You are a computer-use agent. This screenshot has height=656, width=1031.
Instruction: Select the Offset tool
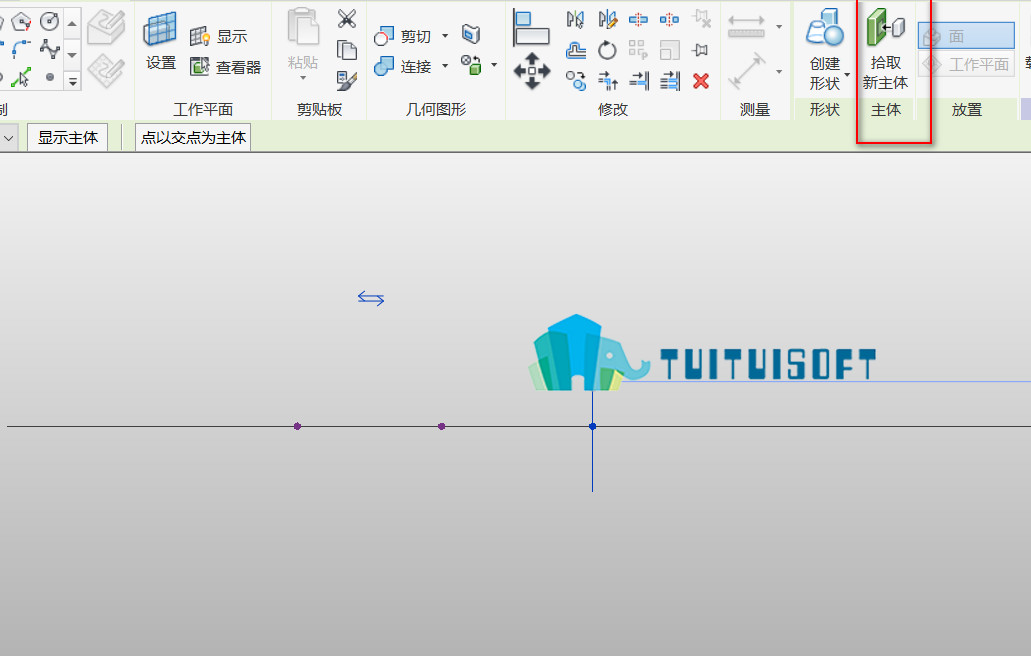click(575, 50)
